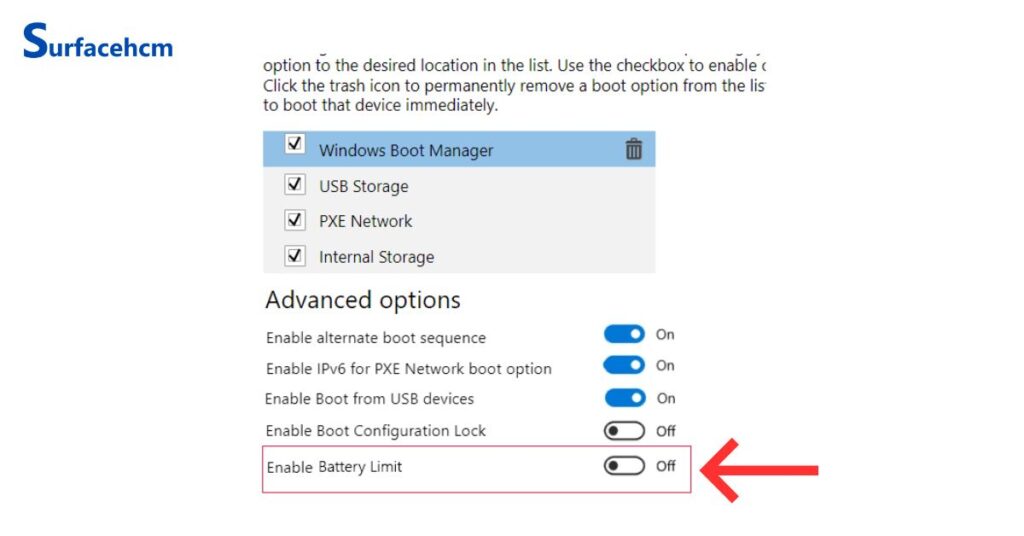Turn off the alternate boot sequence switch

coord(624,334)
